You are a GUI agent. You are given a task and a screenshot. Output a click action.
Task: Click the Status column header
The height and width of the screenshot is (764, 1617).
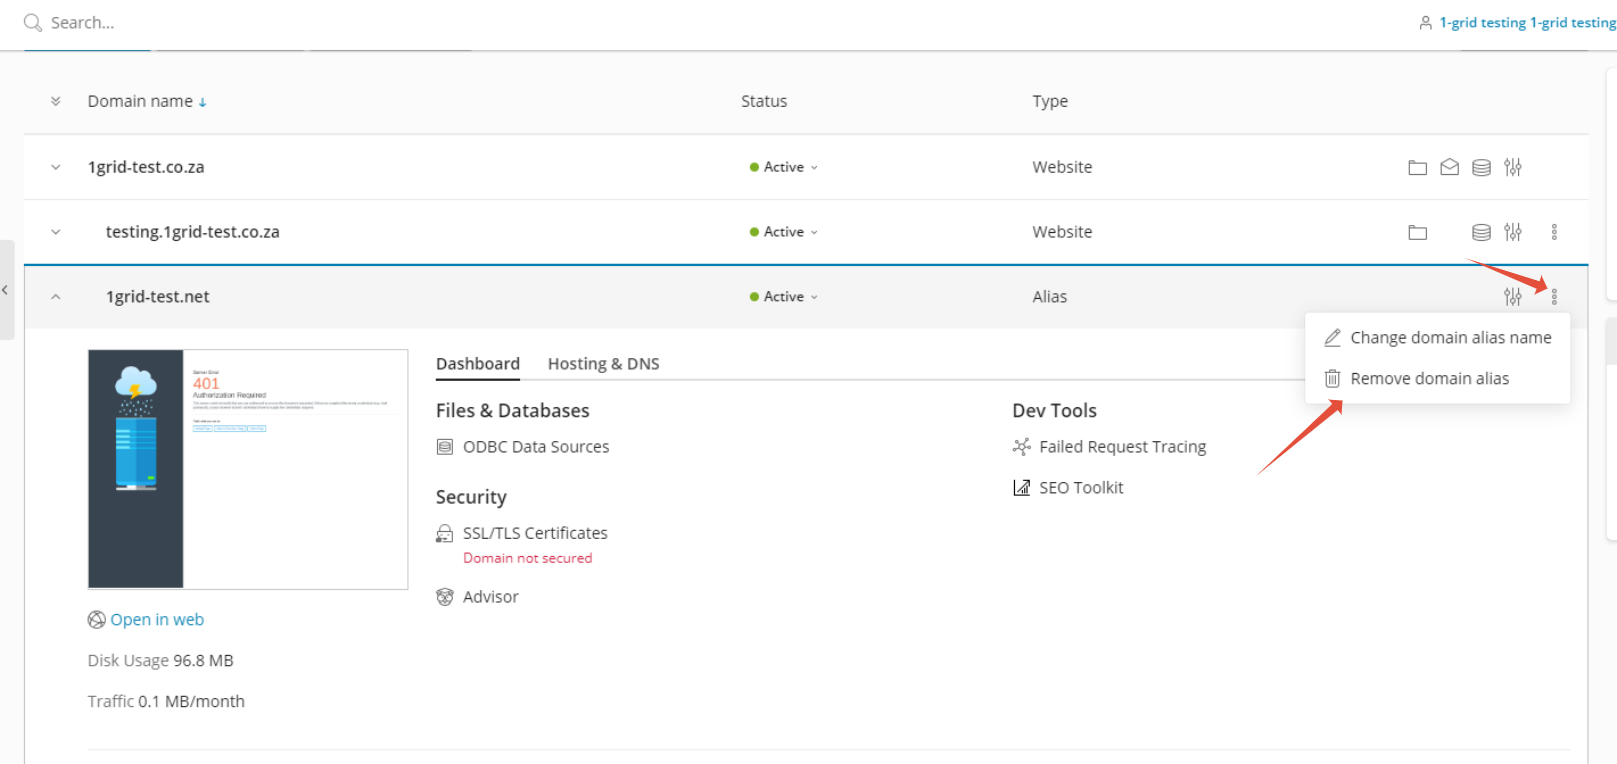tap(764, 101)
